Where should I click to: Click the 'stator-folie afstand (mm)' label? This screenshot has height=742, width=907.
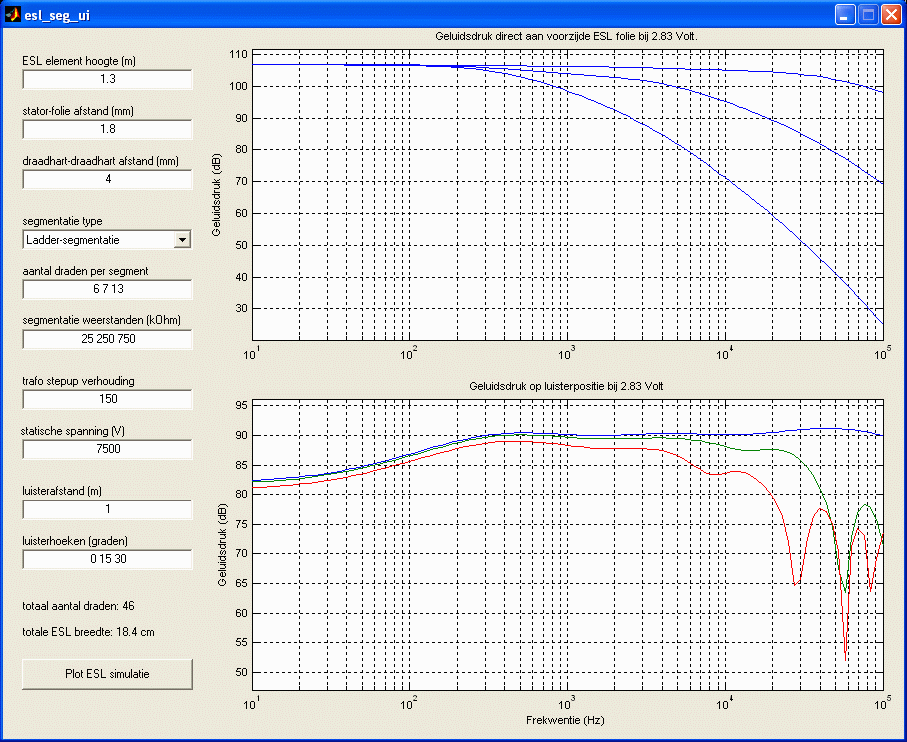78,111
